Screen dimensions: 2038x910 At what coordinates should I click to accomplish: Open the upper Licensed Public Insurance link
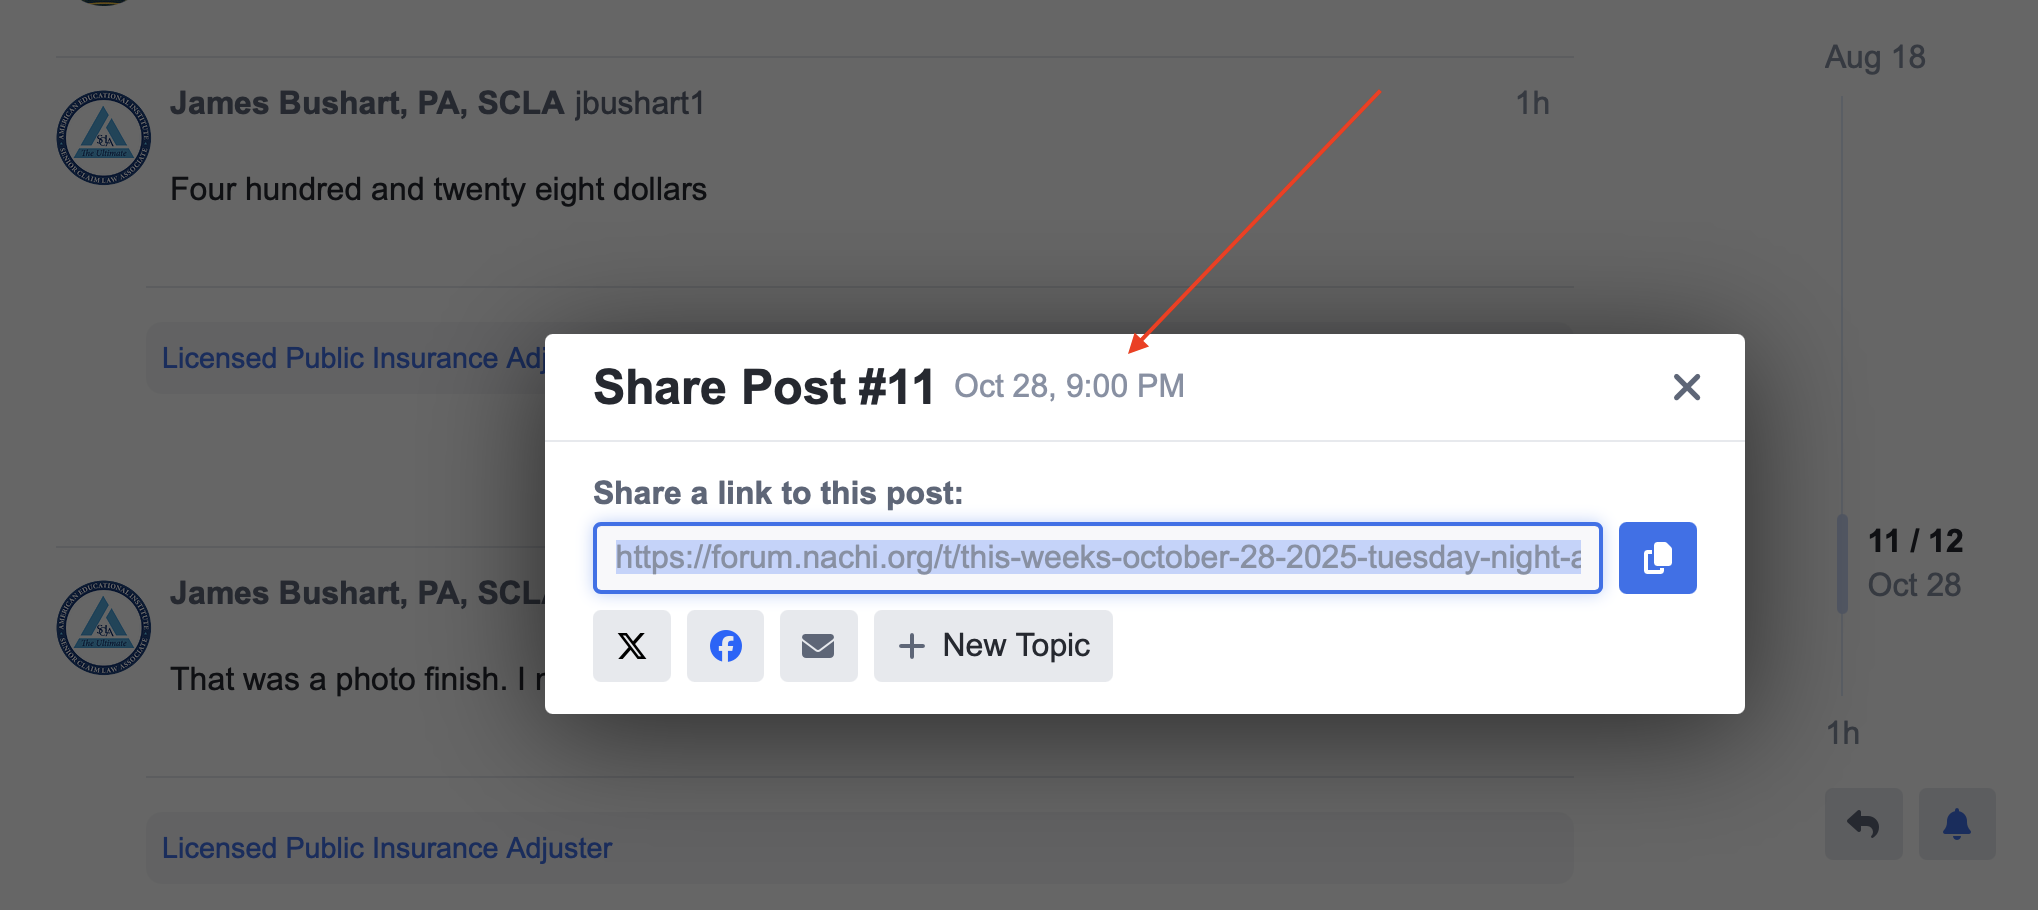pos(353,358)
